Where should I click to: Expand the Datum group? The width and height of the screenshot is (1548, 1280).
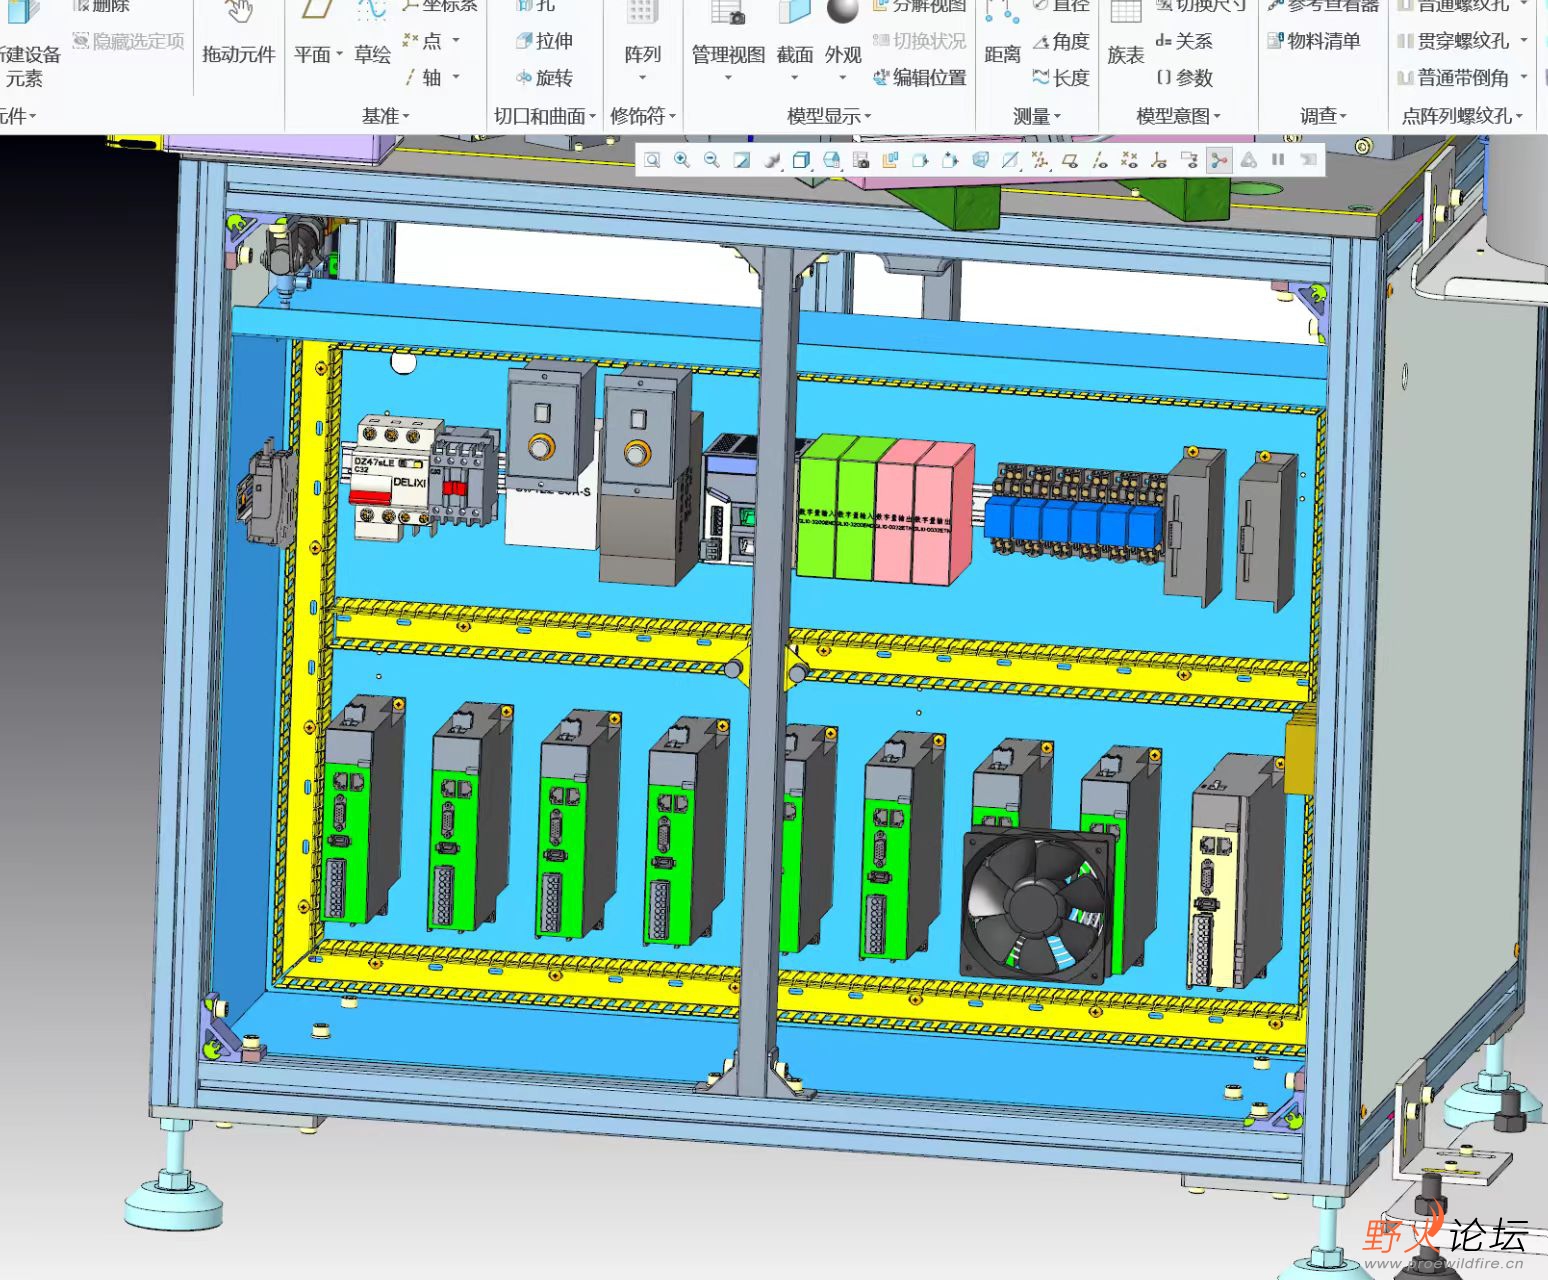pos(386,116)
